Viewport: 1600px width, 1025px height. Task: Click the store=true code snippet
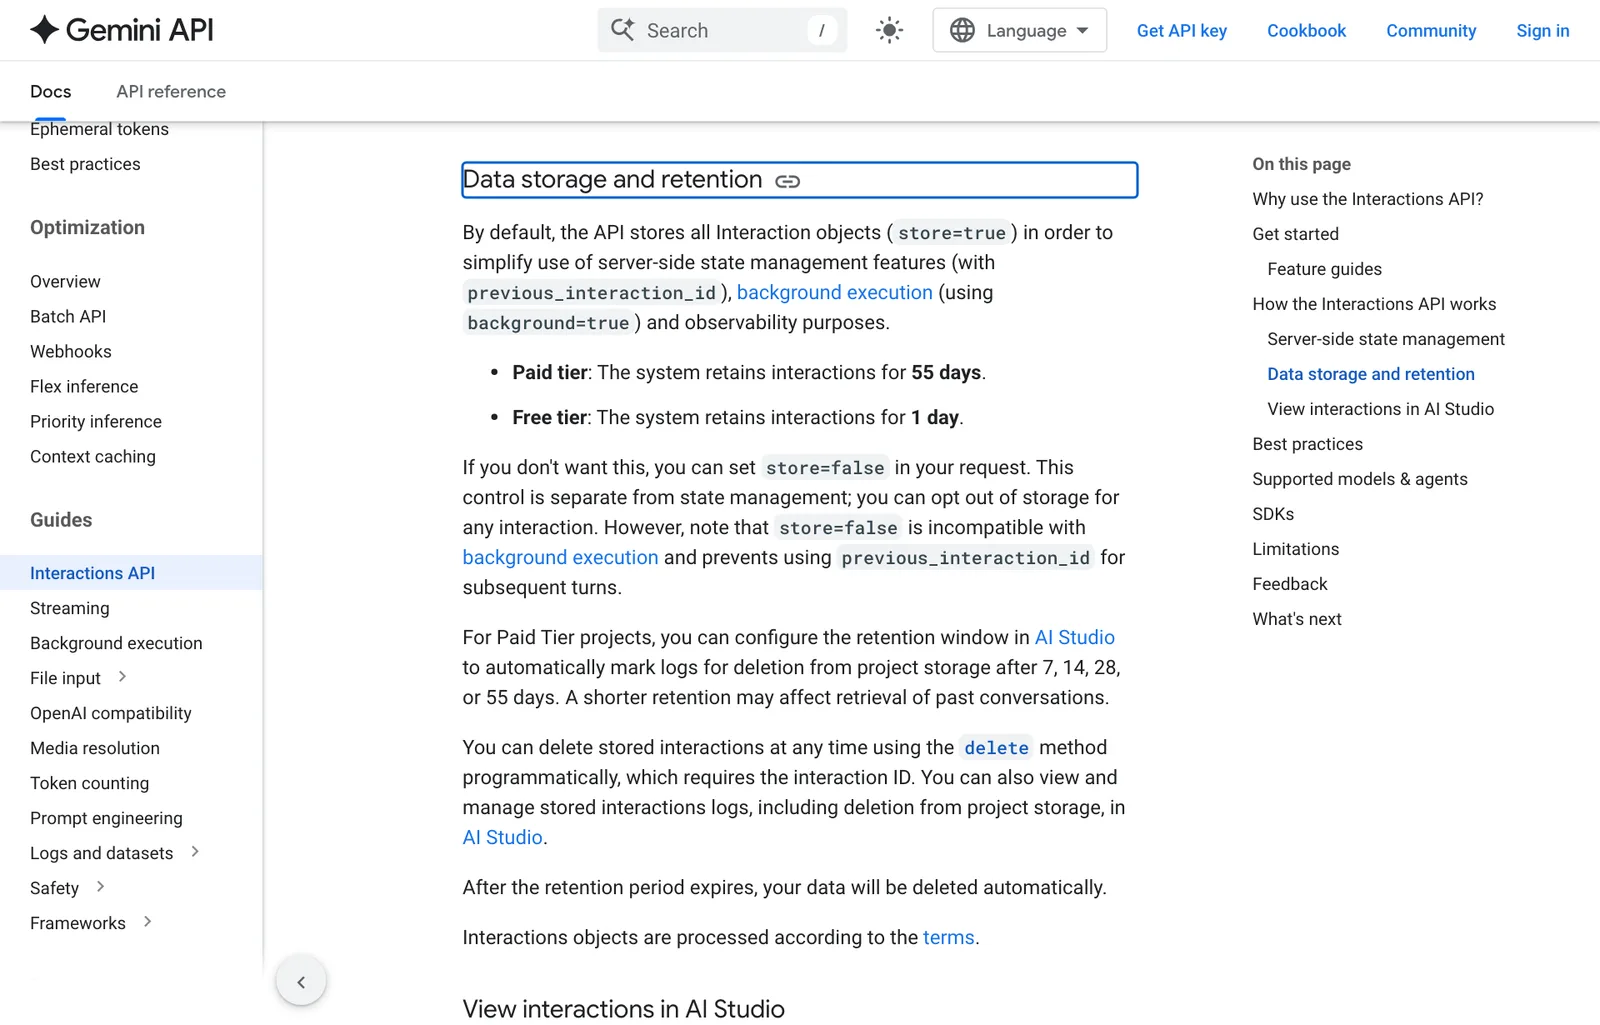pyautogui.click(x=951, y=233)
